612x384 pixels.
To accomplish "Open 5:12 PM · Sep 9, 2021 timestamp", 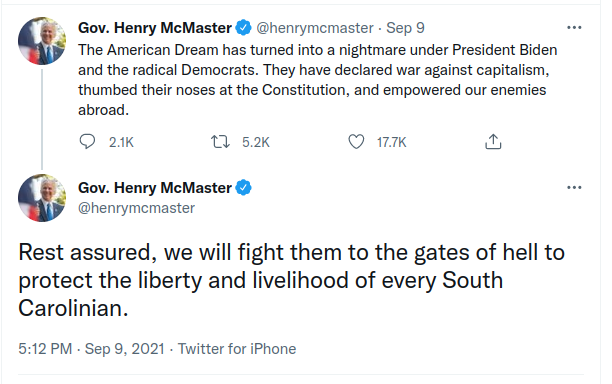I will pyautogui.click(x=91, y=348).
